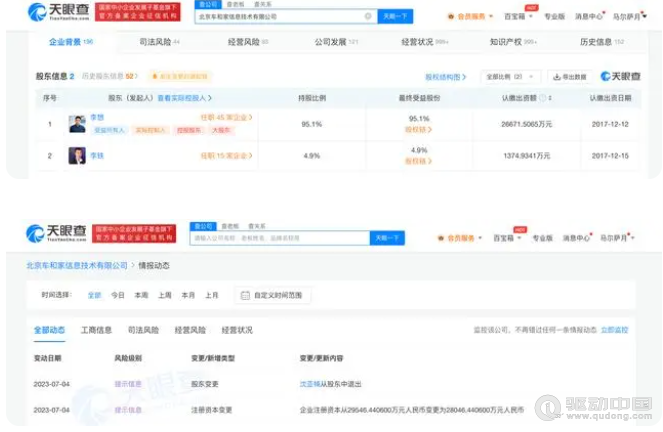Open shareholder 李铁's profile link
Viewport: 663px width, 432px height.
pos(97,156)
